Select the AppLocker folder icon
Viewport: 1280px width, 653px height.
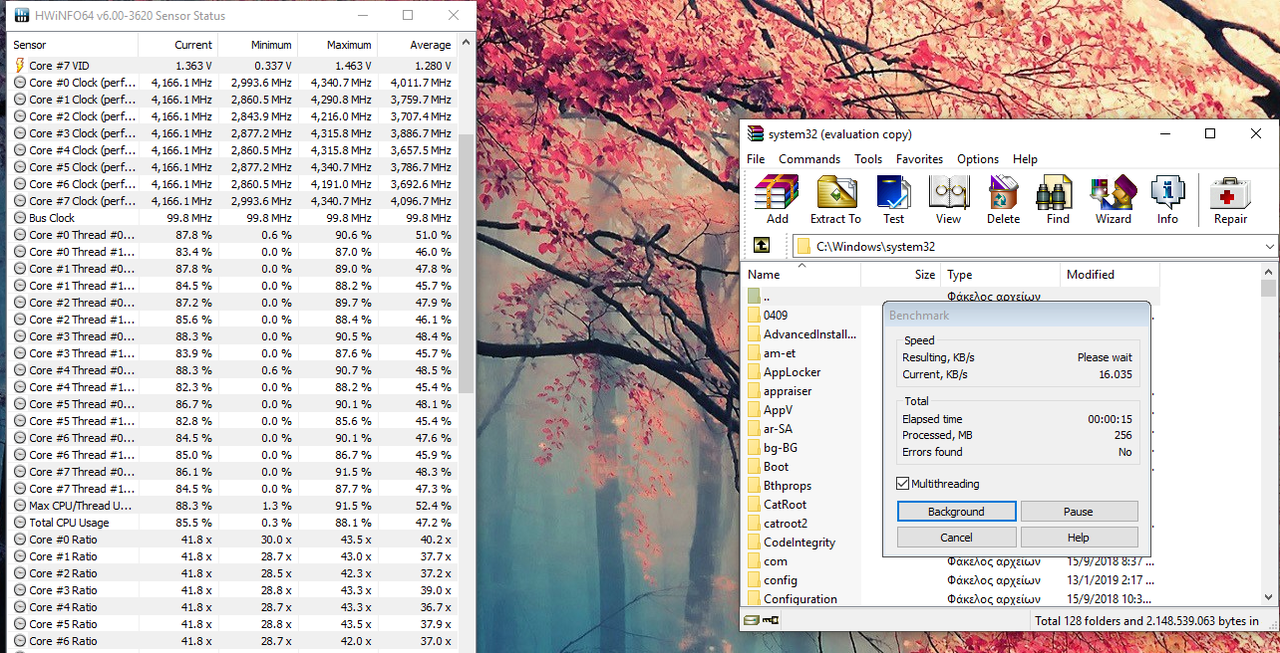tap(755, 372)
